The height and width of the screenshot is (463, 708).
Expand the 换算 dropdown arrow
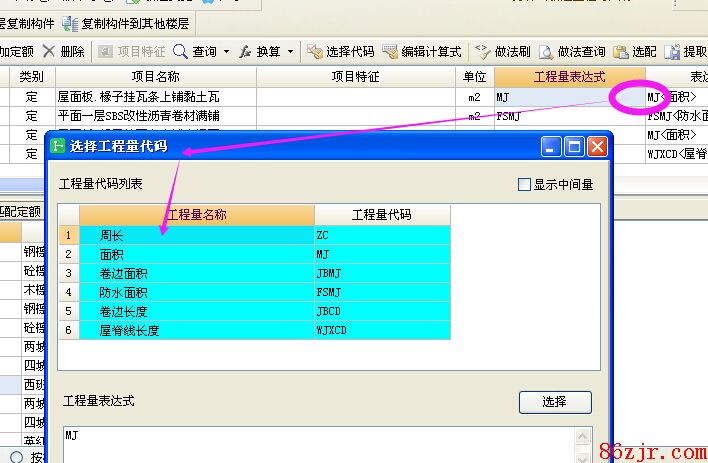291,51
